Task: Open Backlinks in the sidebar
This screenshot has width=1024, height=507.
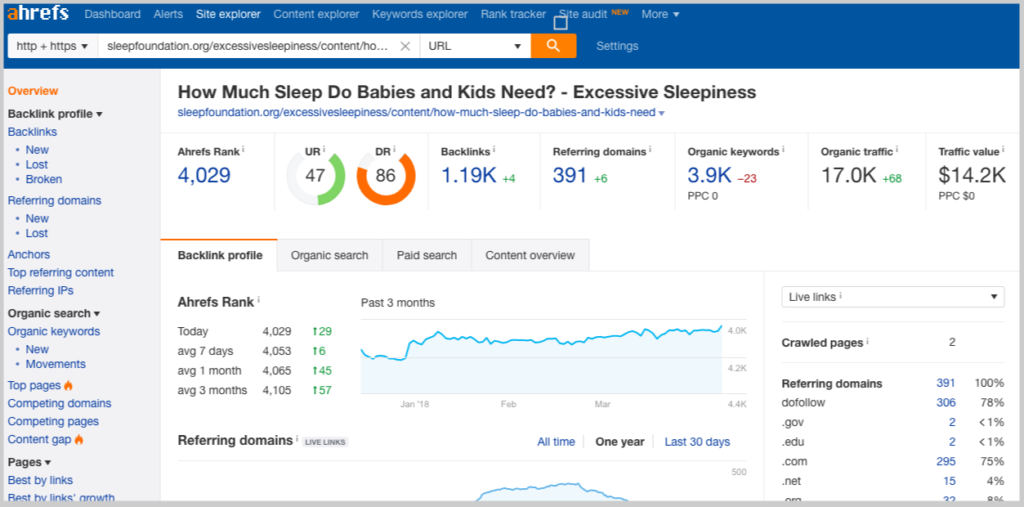Action: (x=32, y=131)
